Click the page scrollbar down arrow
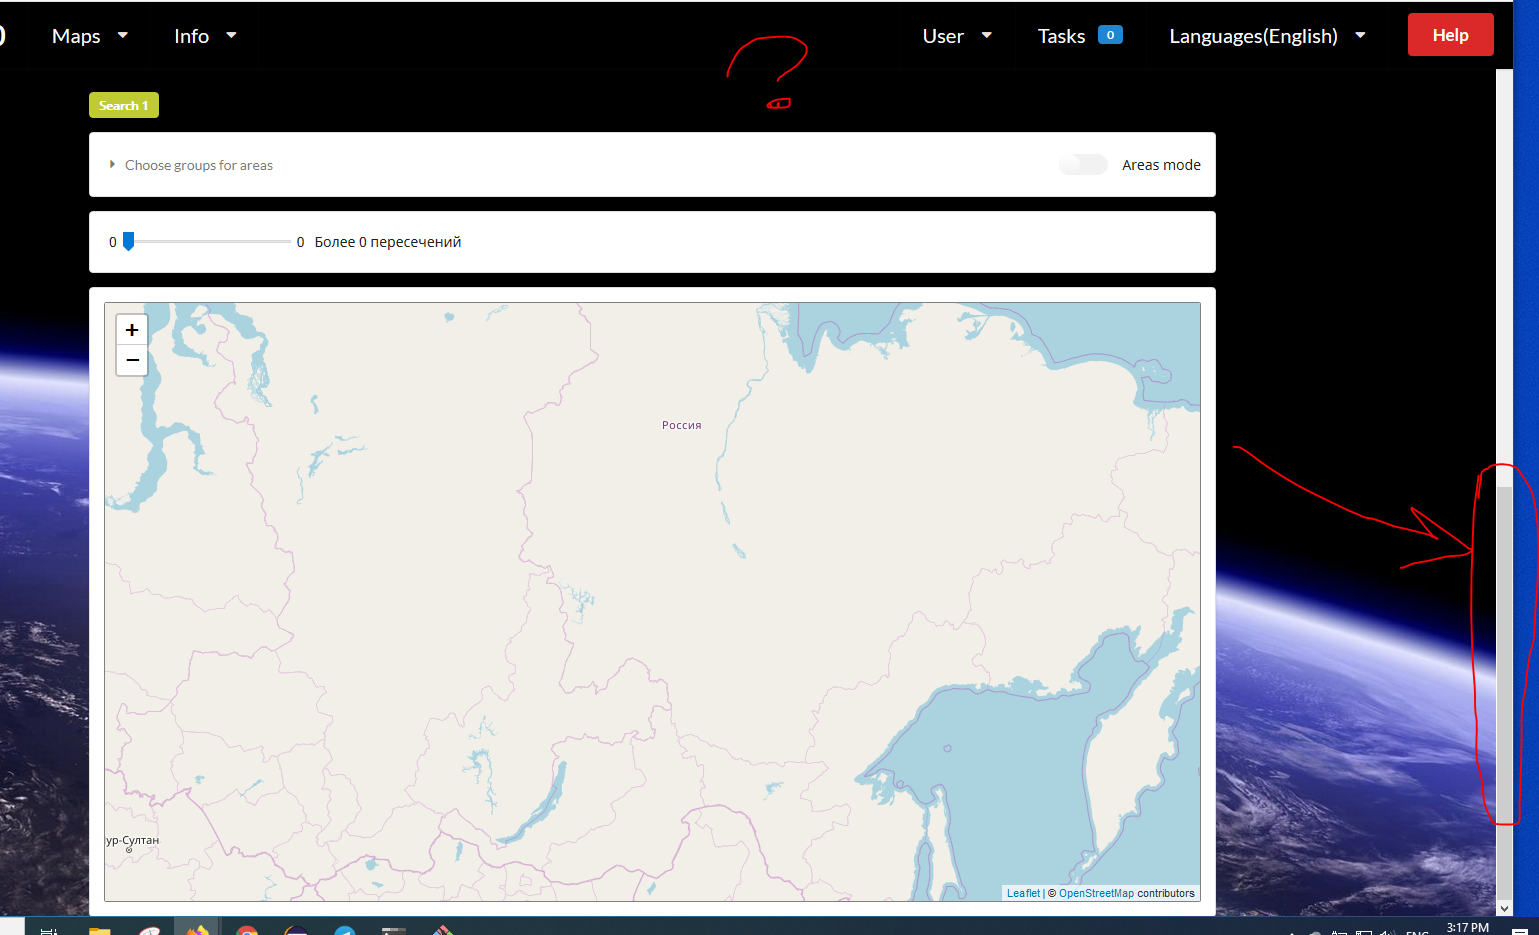 click(1504, 908)
